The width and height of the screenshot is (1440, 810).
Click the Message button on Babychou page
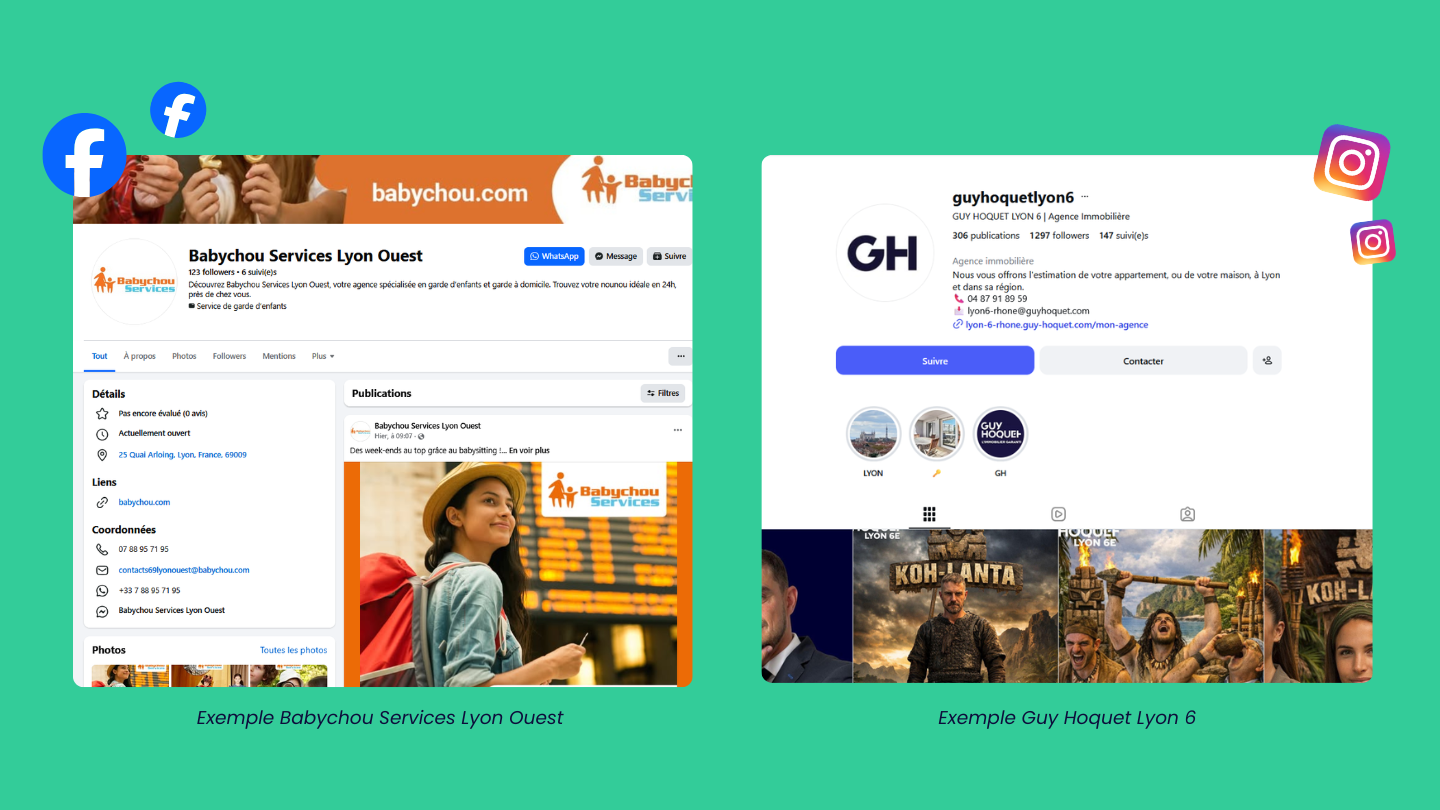(616, 256)
